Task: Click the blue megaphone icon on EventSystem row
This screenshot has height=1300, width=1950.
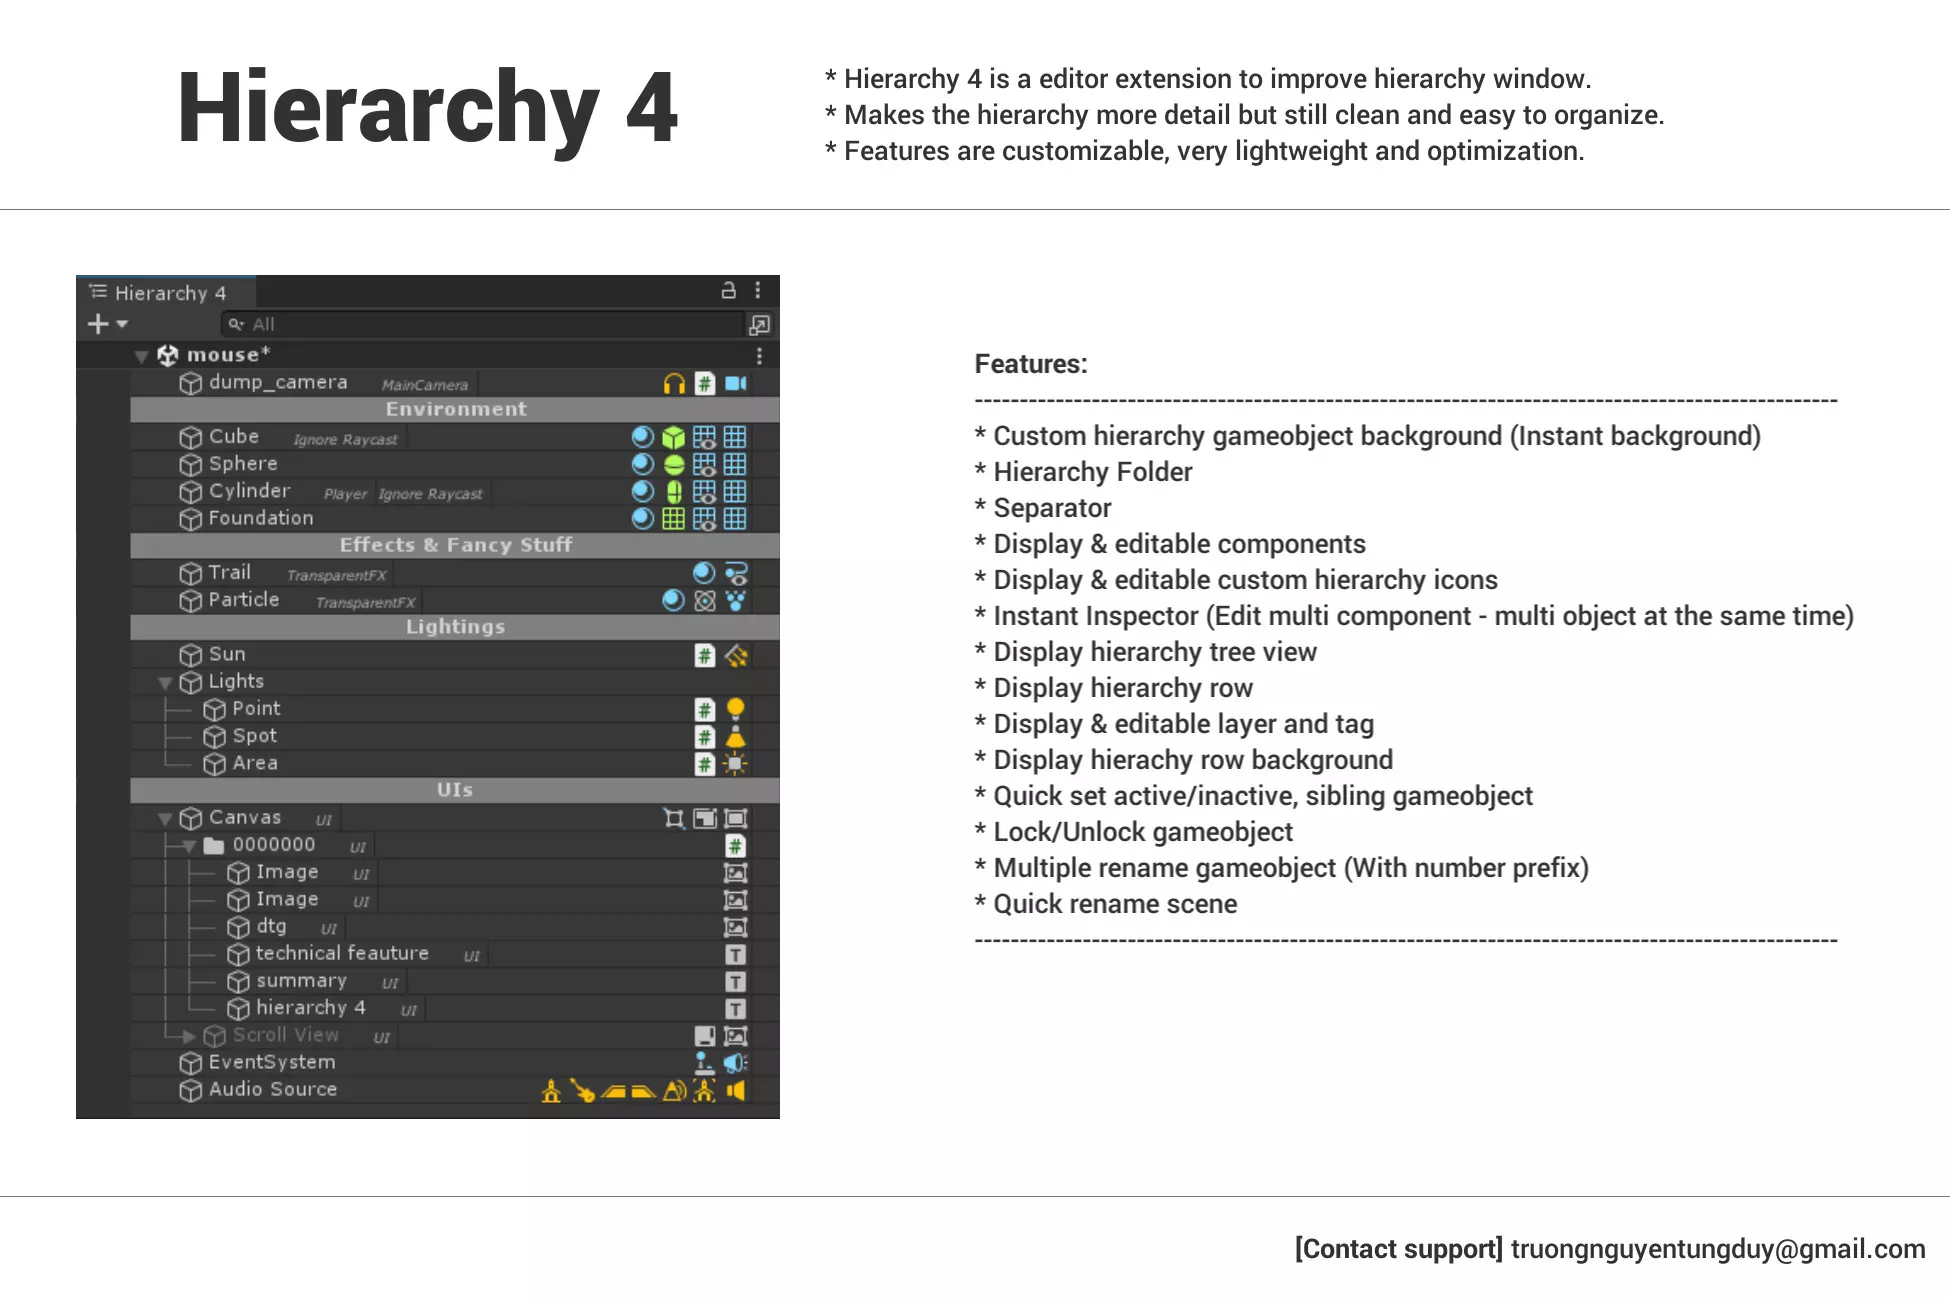Action: [736, 1063]
